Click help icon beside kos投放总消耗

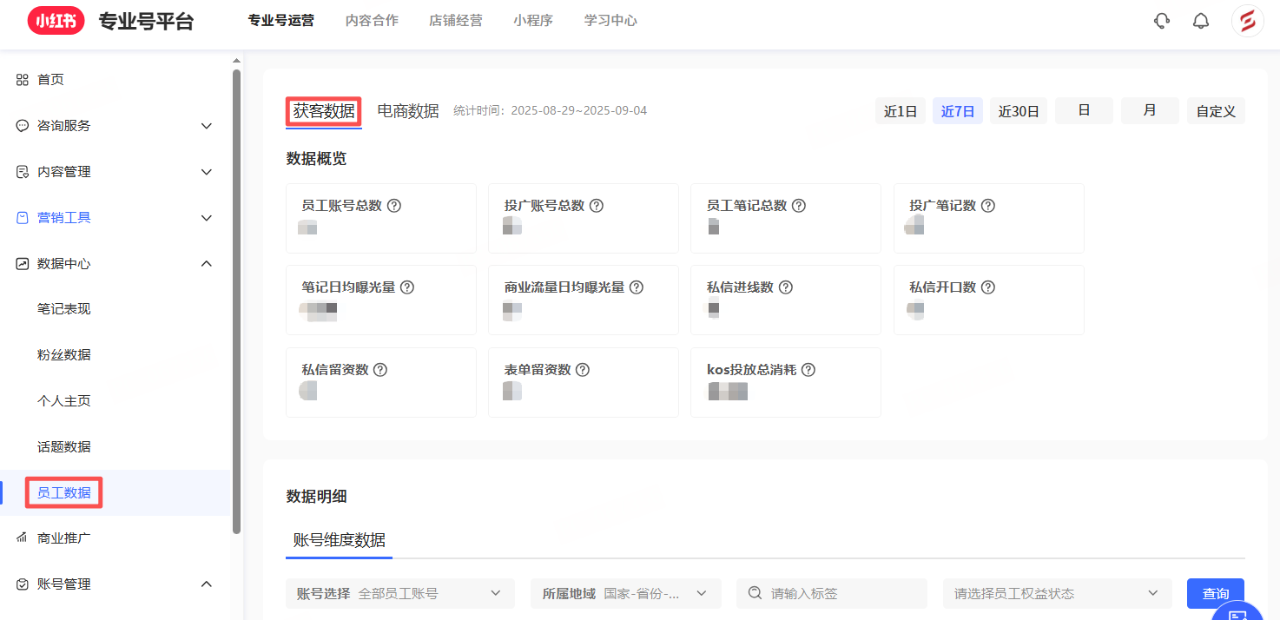coord(808,370)
